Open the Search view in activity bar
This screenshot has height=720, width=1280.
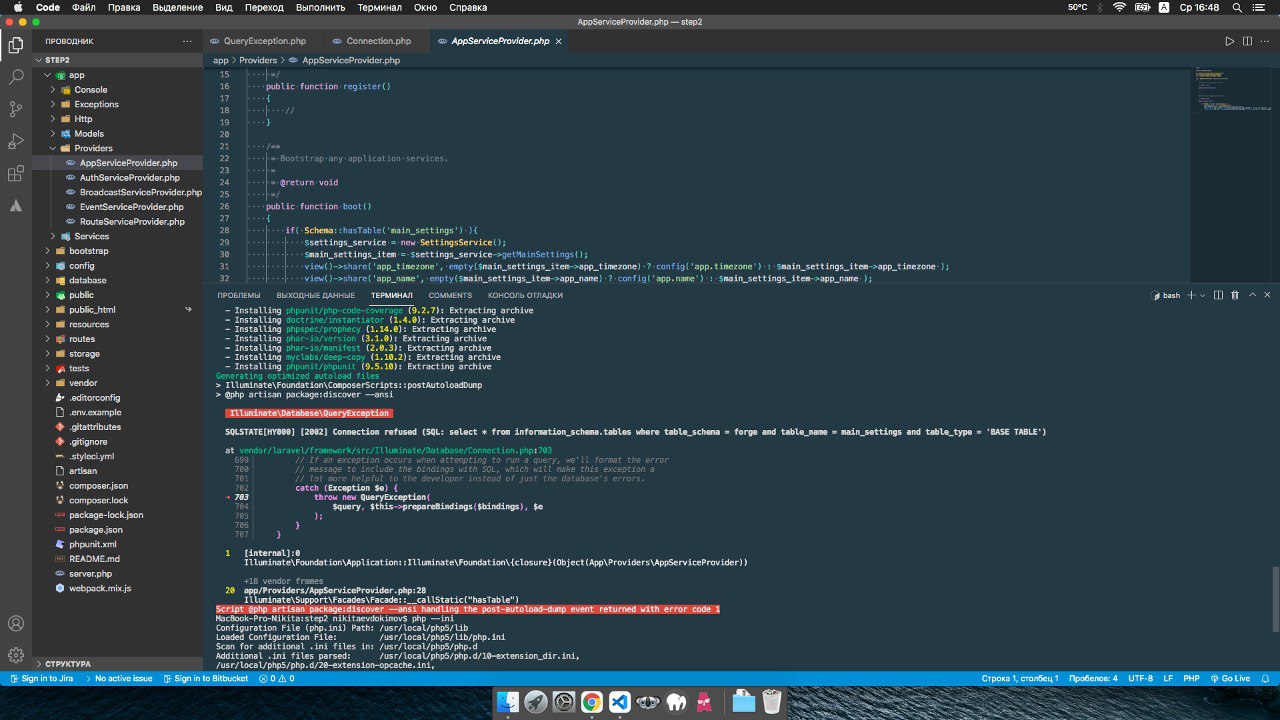coord(16,76)
